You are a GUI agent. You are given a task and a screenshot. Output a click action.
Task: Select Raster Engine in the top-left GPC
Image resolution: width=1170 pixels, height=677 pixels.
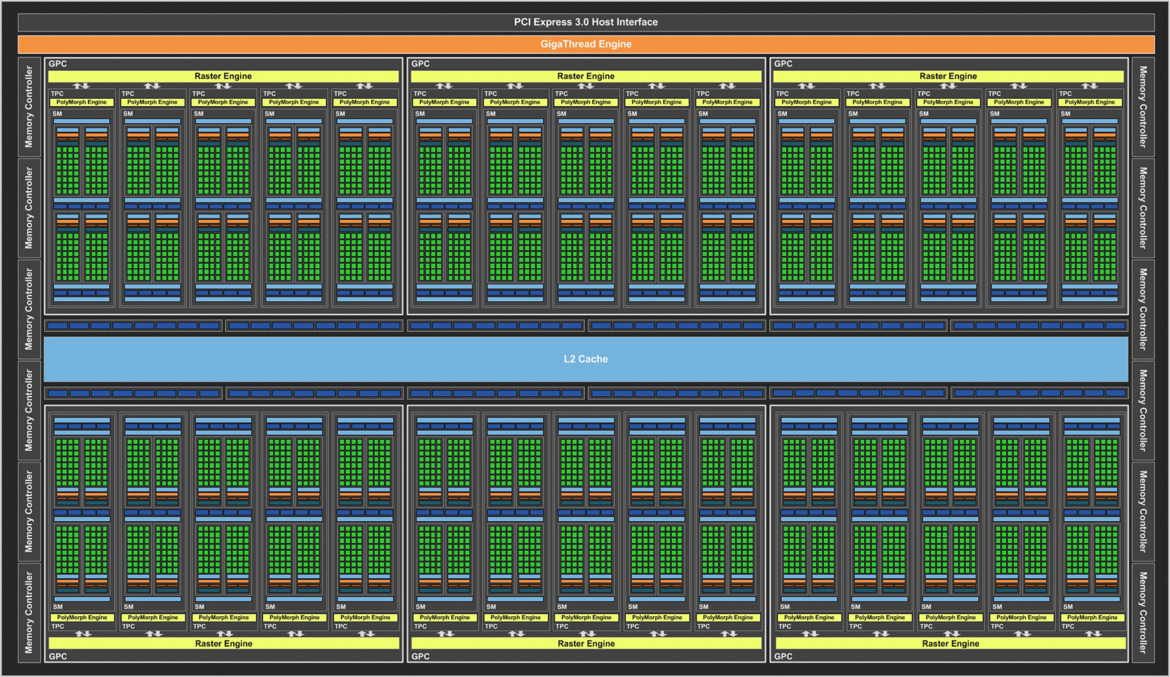coord(223,76)
